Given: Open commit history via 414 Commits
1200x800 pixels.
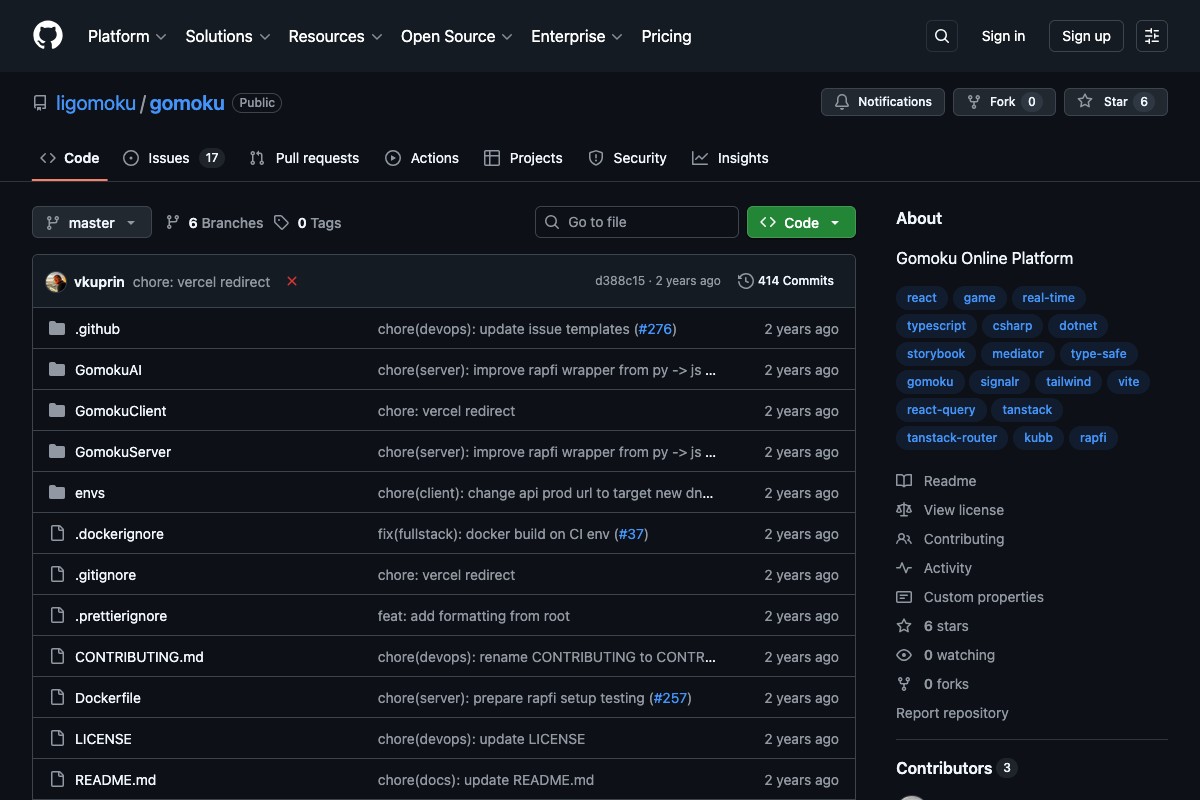Looking at the screenshot, I should point(786,281).
